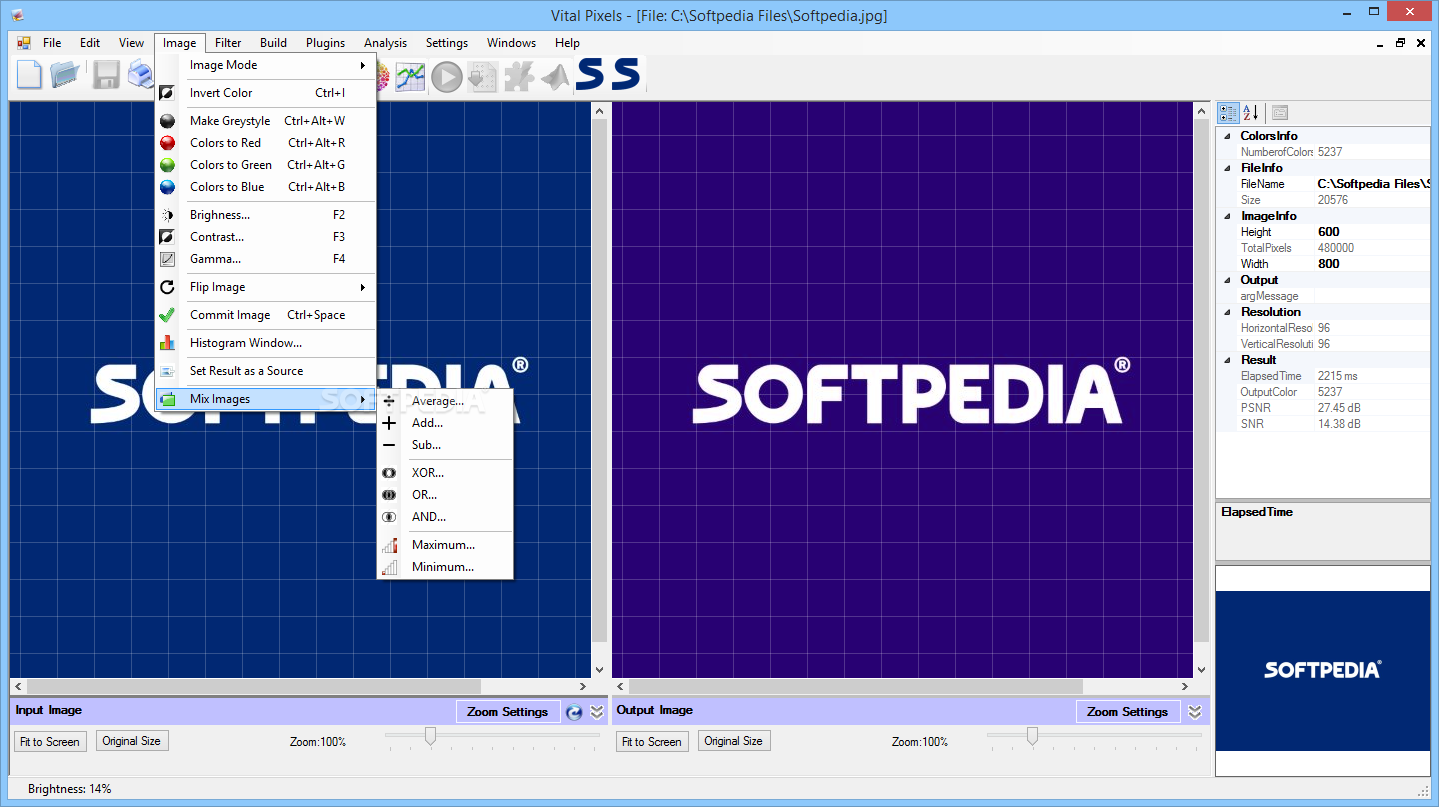1439x807 pixels.
Task: Click the application icon left of File menu
Action: (x=24, y=43)
